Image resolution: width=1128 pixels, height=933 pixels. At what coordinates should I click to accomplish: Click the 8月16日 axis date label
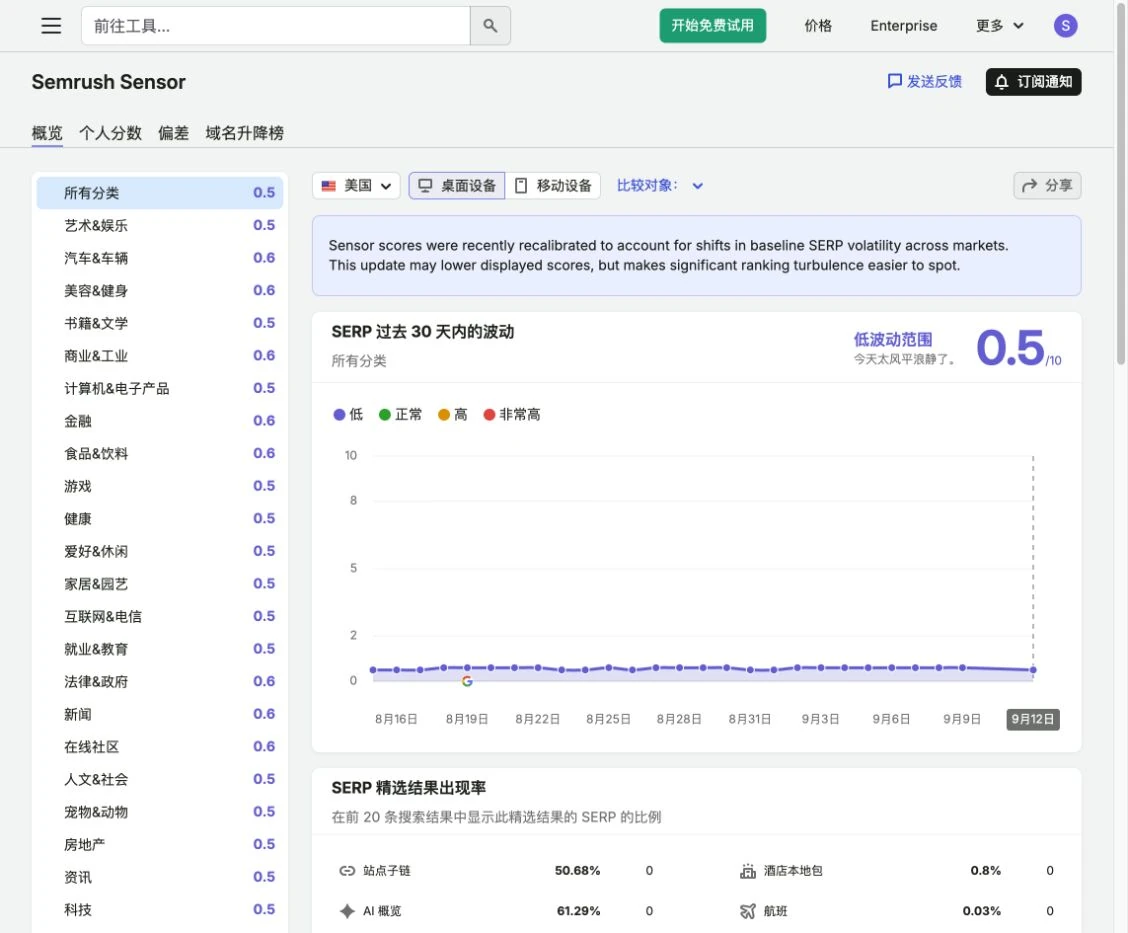396,719
